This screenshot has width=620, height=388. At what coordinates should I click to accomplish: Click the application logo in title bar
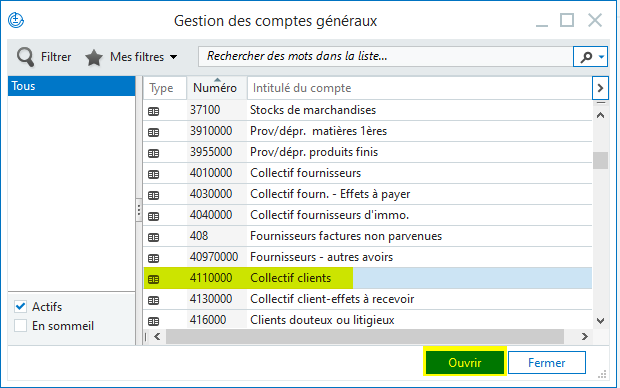click(x=16, y=20)
